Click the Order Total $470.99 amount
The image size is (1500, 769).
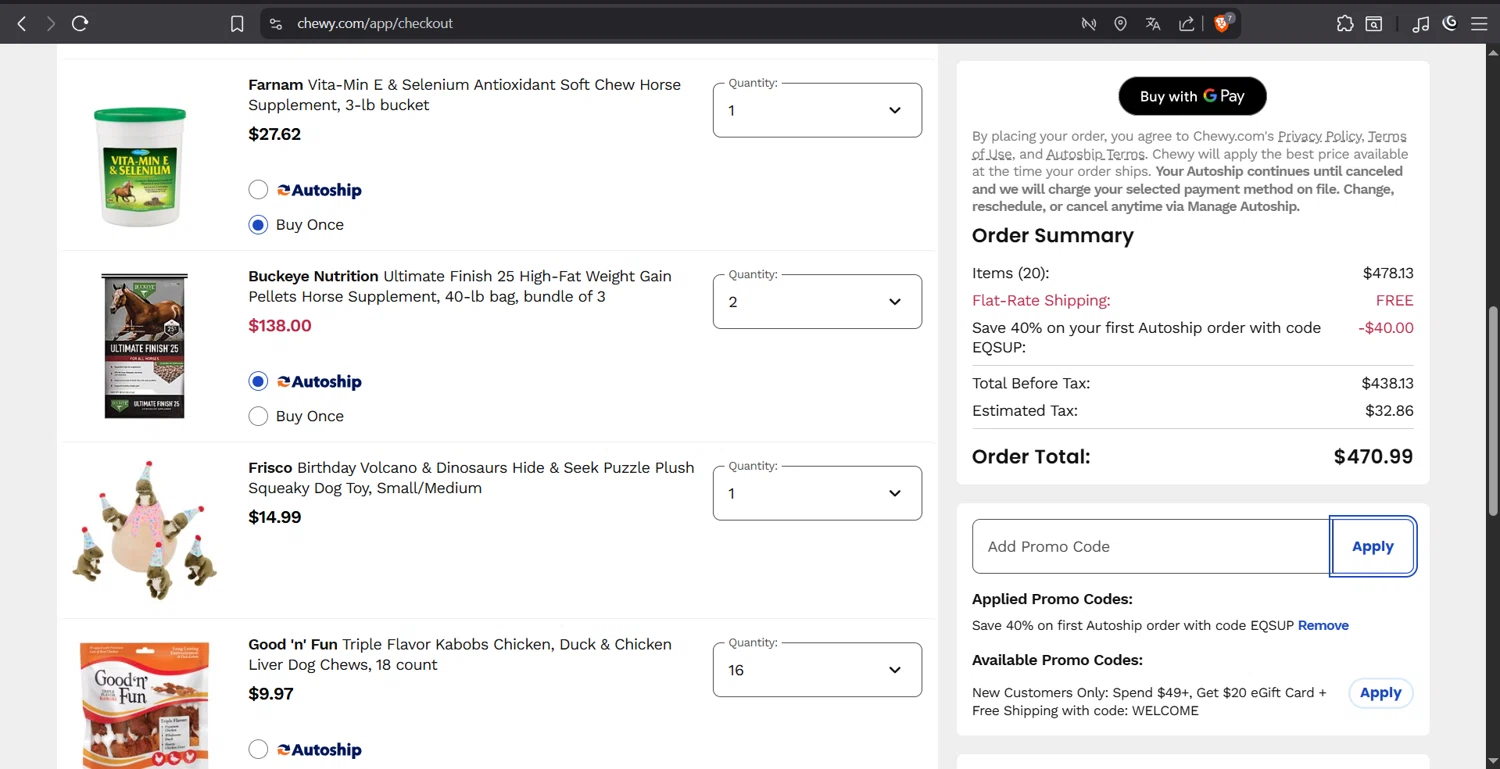1373,457
